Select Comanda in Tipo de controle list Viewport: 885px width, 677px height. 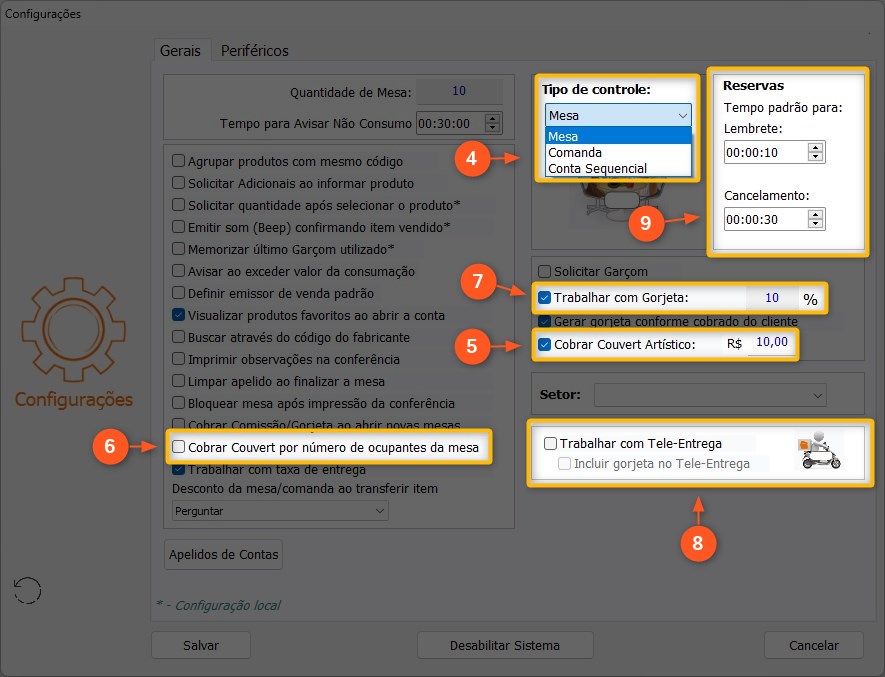point(574,153)
